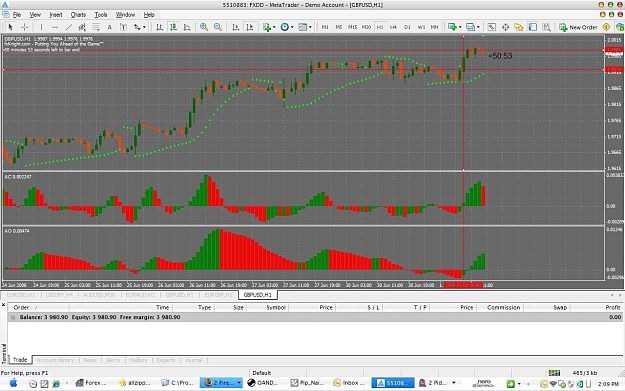Open the File menu
Screen dimensions: 625x391
[x=17, y=15]
